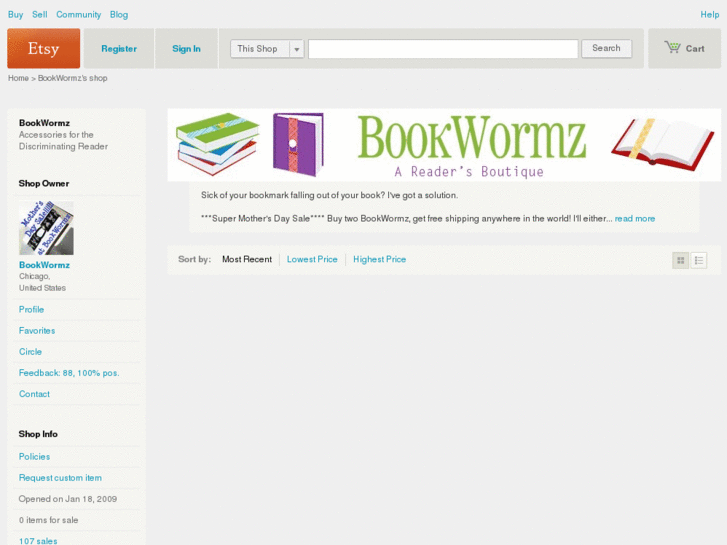The height and width of the screenshot is (545, 727).
Task: Open the Contact sidebar link
Action: (x=34, y=394)
